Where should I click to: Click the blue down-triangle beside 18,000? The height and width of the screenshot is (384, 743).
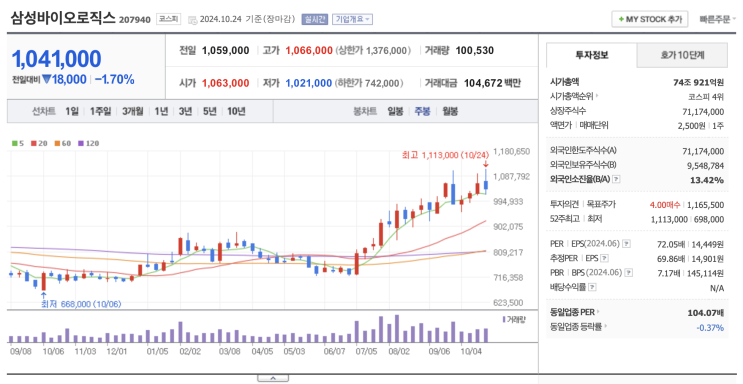coord(46,79)
